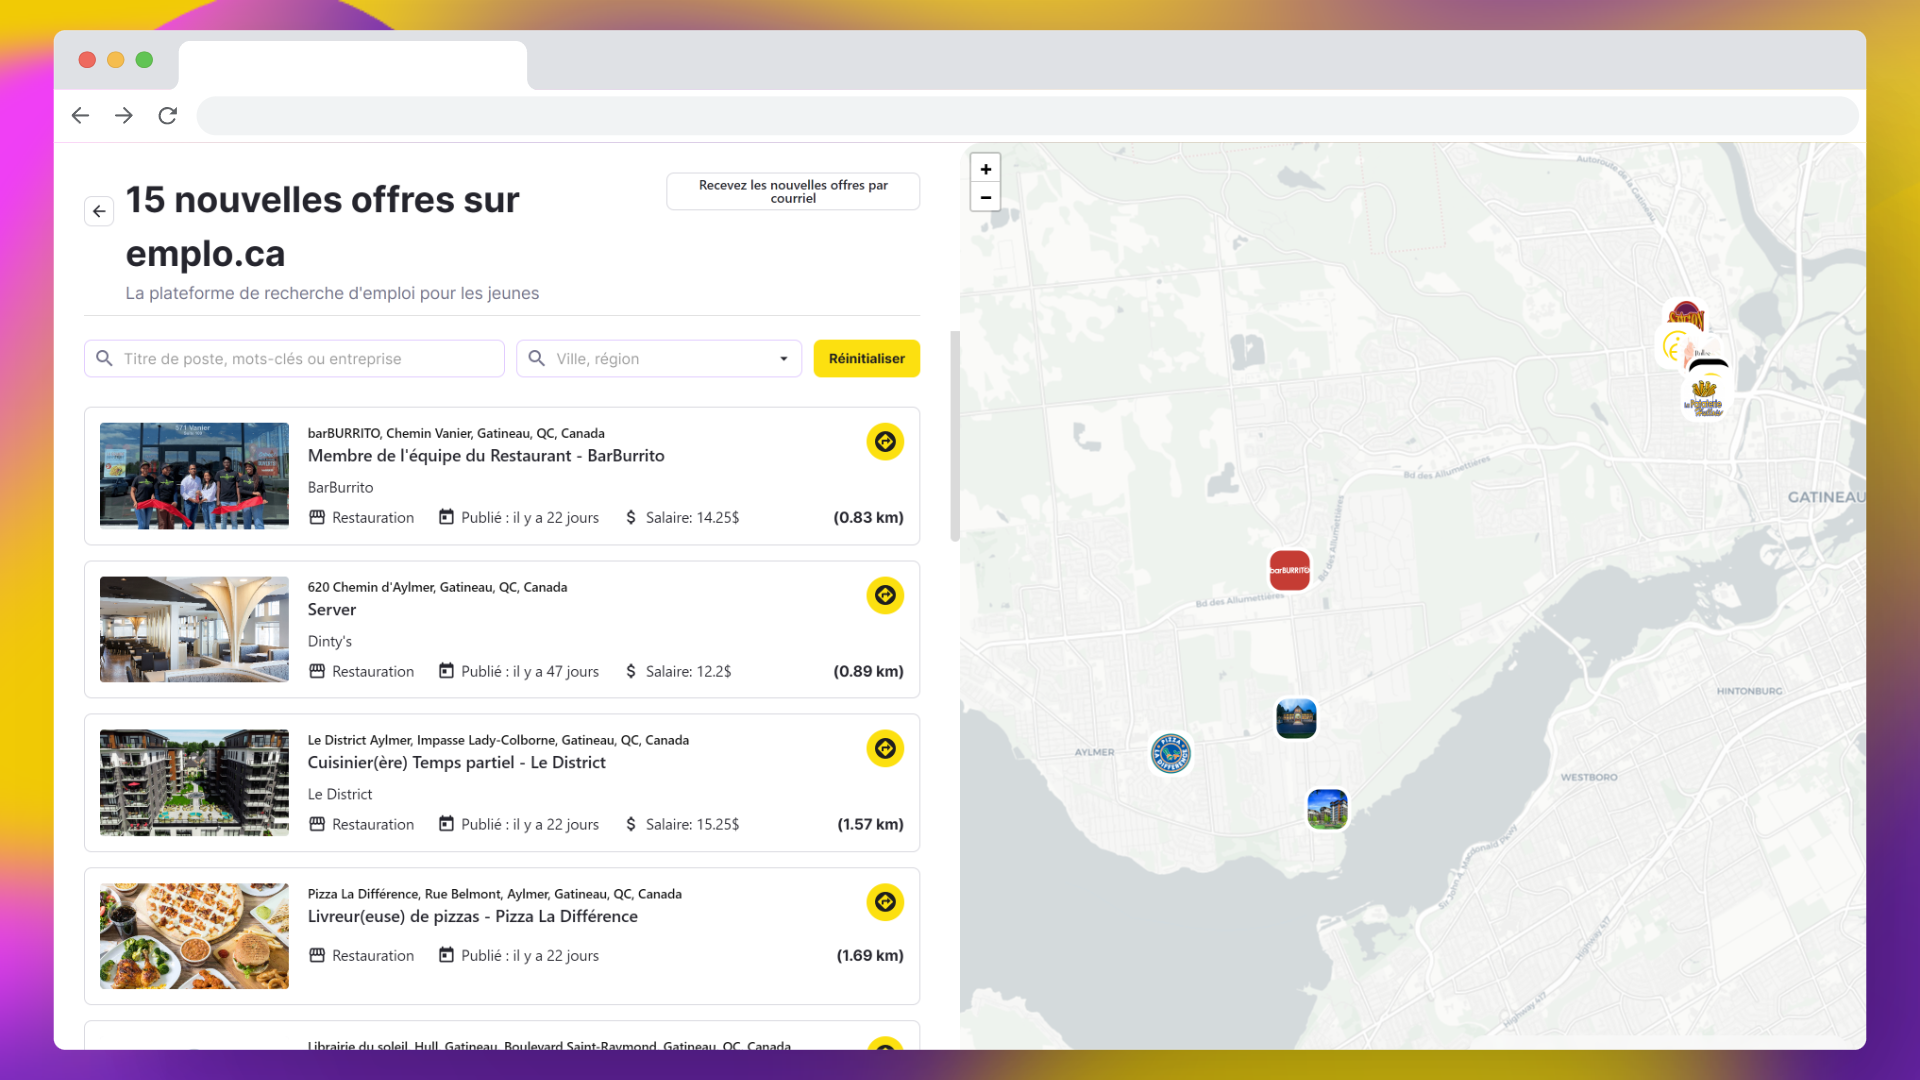Viewport: 1920px width, 1080px height.
Task: Click '(1.69 km)' distance text
Action: click(x=870, y=955)
